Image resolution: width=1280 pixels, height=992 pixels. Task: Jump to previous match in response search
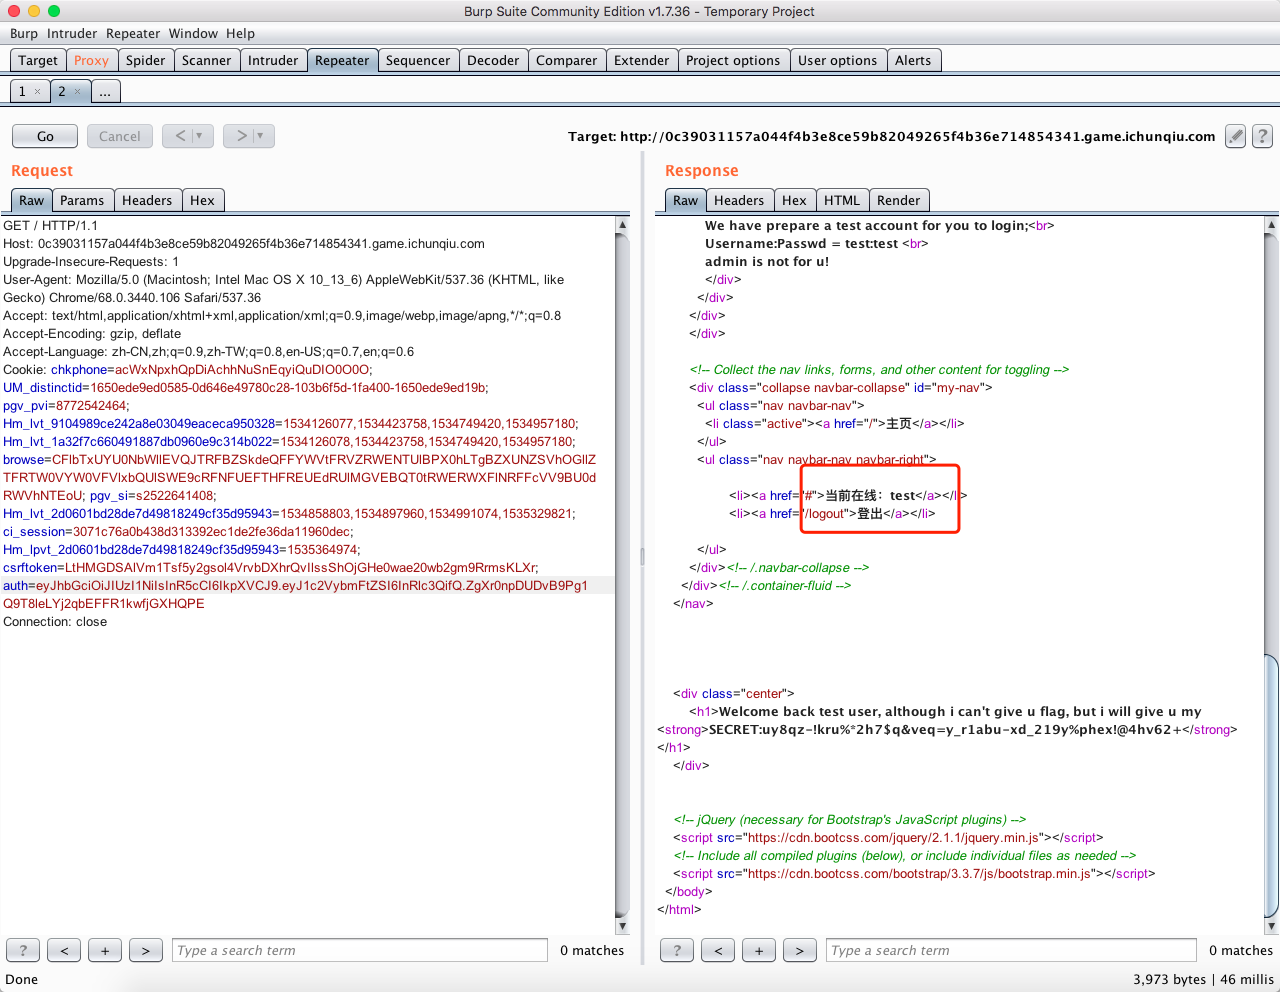[718, 950]
